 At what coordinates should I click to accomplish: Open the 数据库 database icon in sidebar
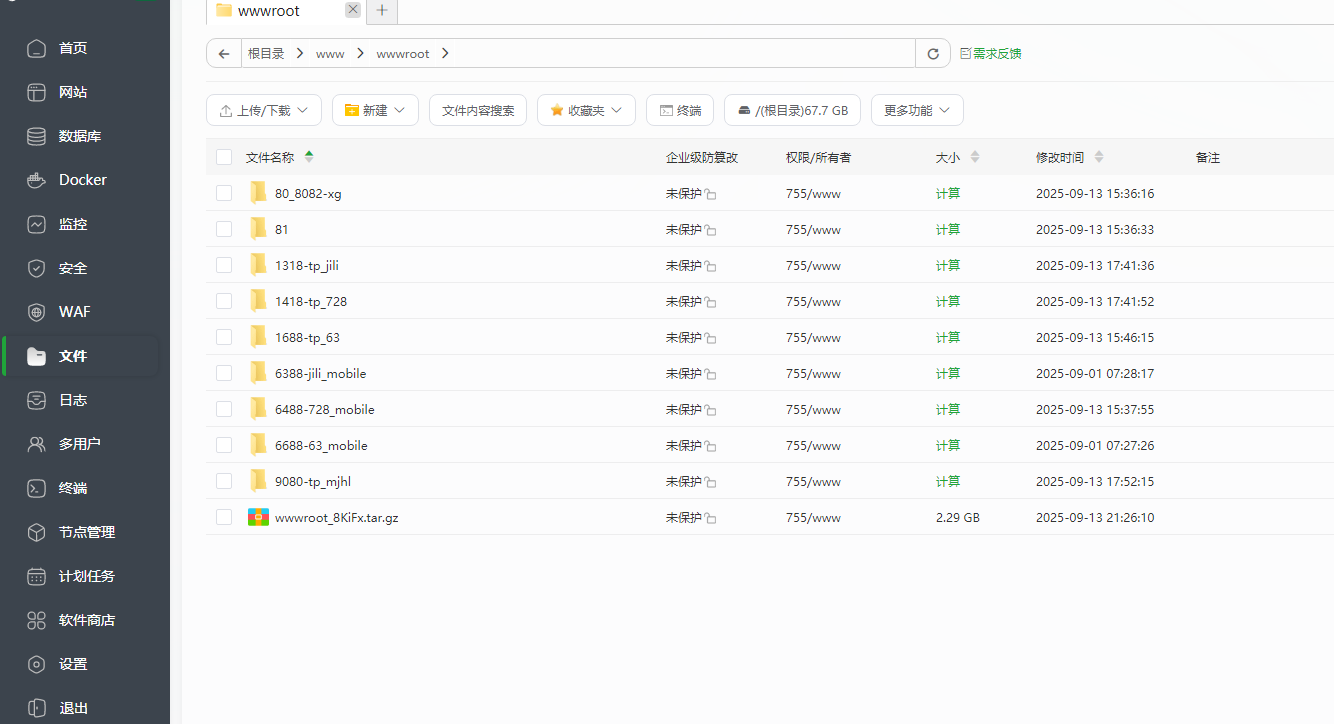click(x=37, y=136)
